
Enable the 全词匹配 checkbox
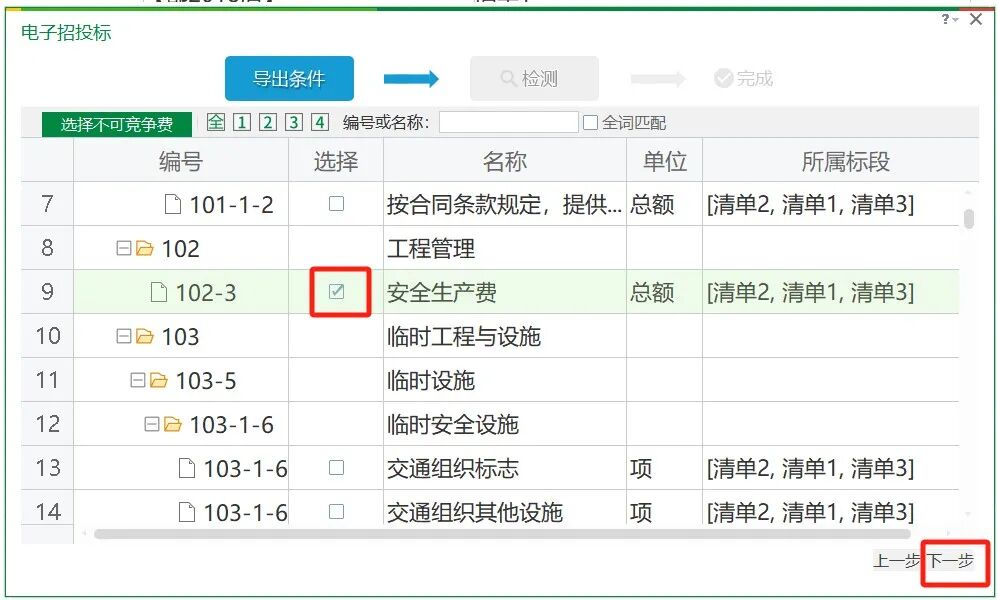point(591,122)
